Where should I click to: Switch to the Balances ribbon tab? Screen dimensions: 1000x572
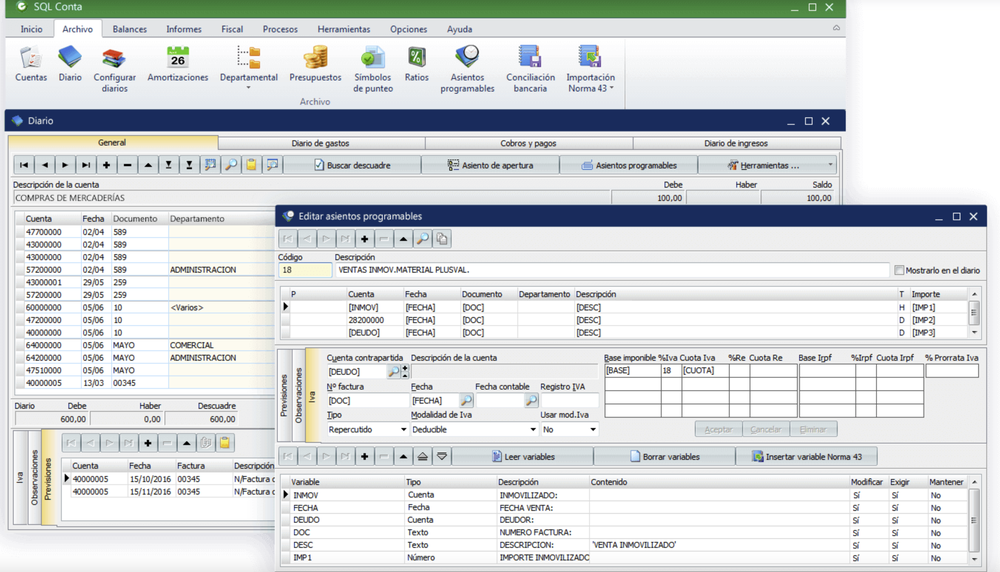point(129,29)
